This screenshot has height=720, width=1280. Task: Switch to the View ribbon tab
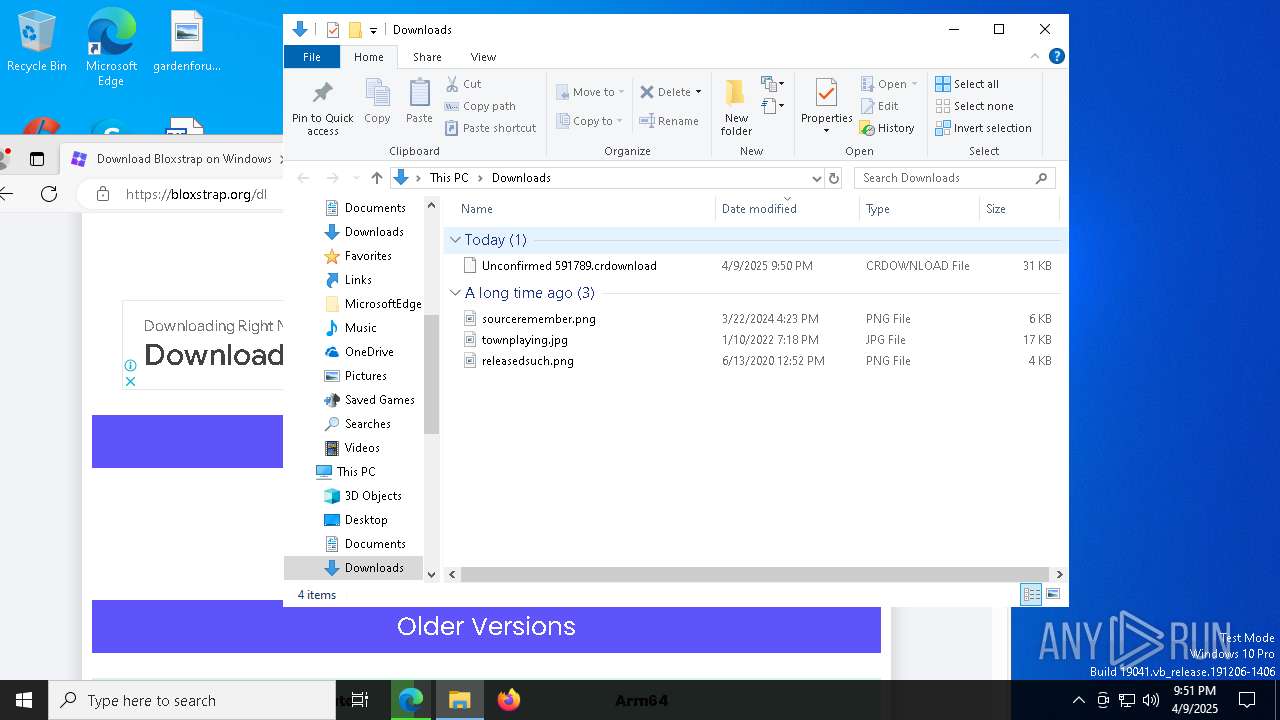point(483,57)
